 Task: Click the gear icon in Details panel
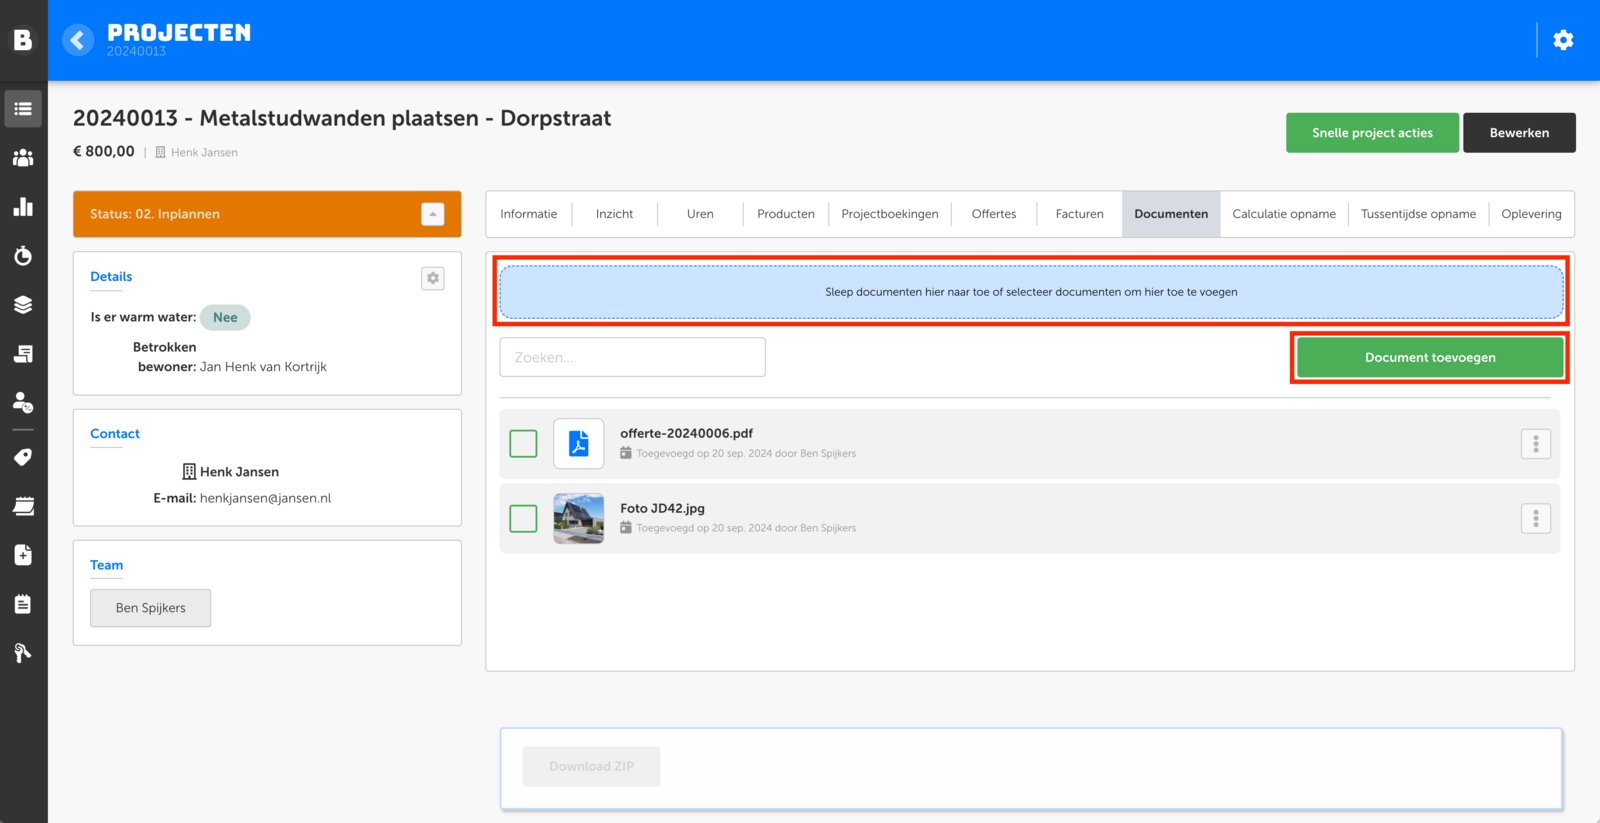pos(433,278)
